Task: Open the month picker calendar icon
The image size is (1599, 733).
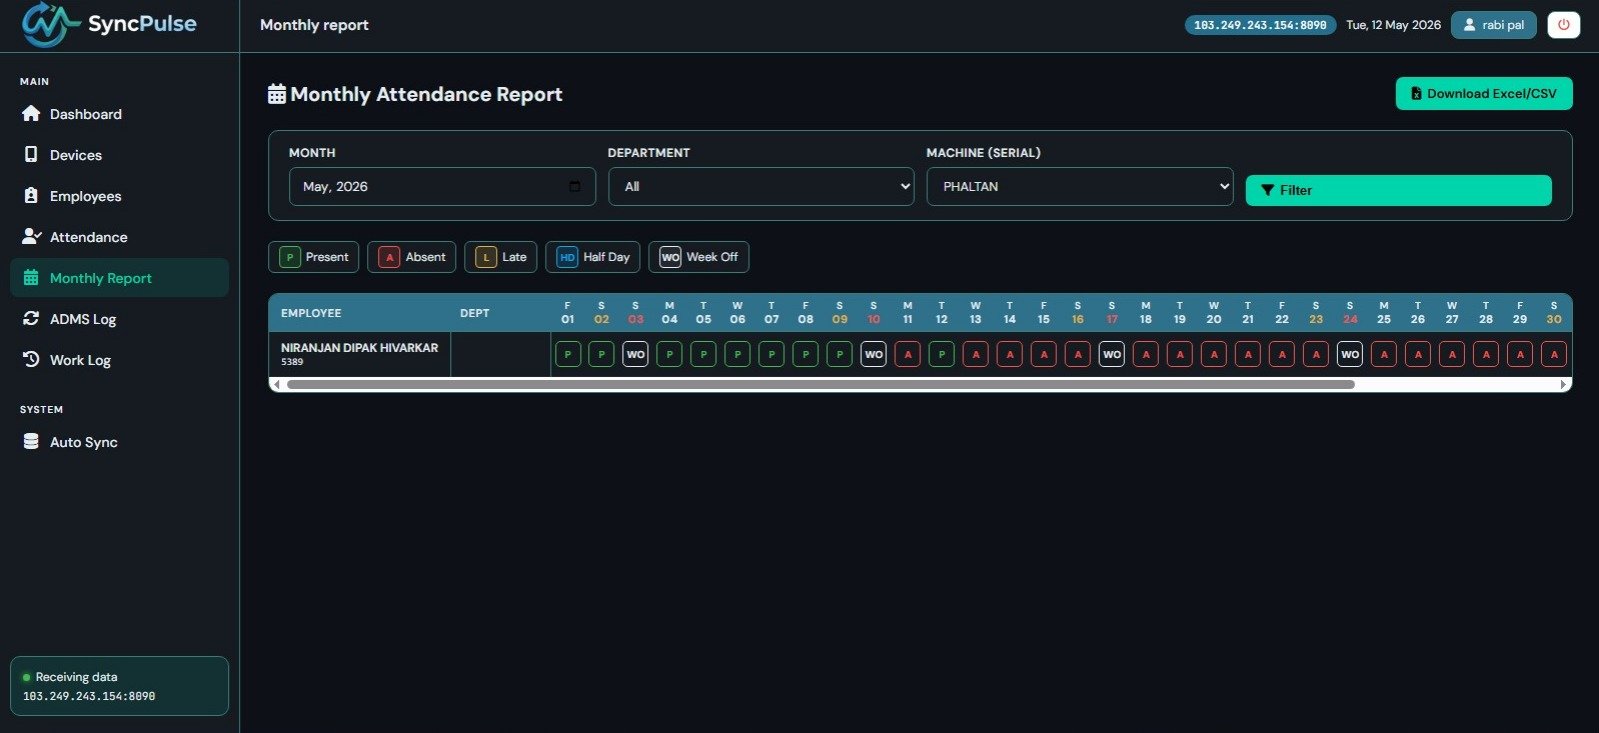Action: [574, 186]
